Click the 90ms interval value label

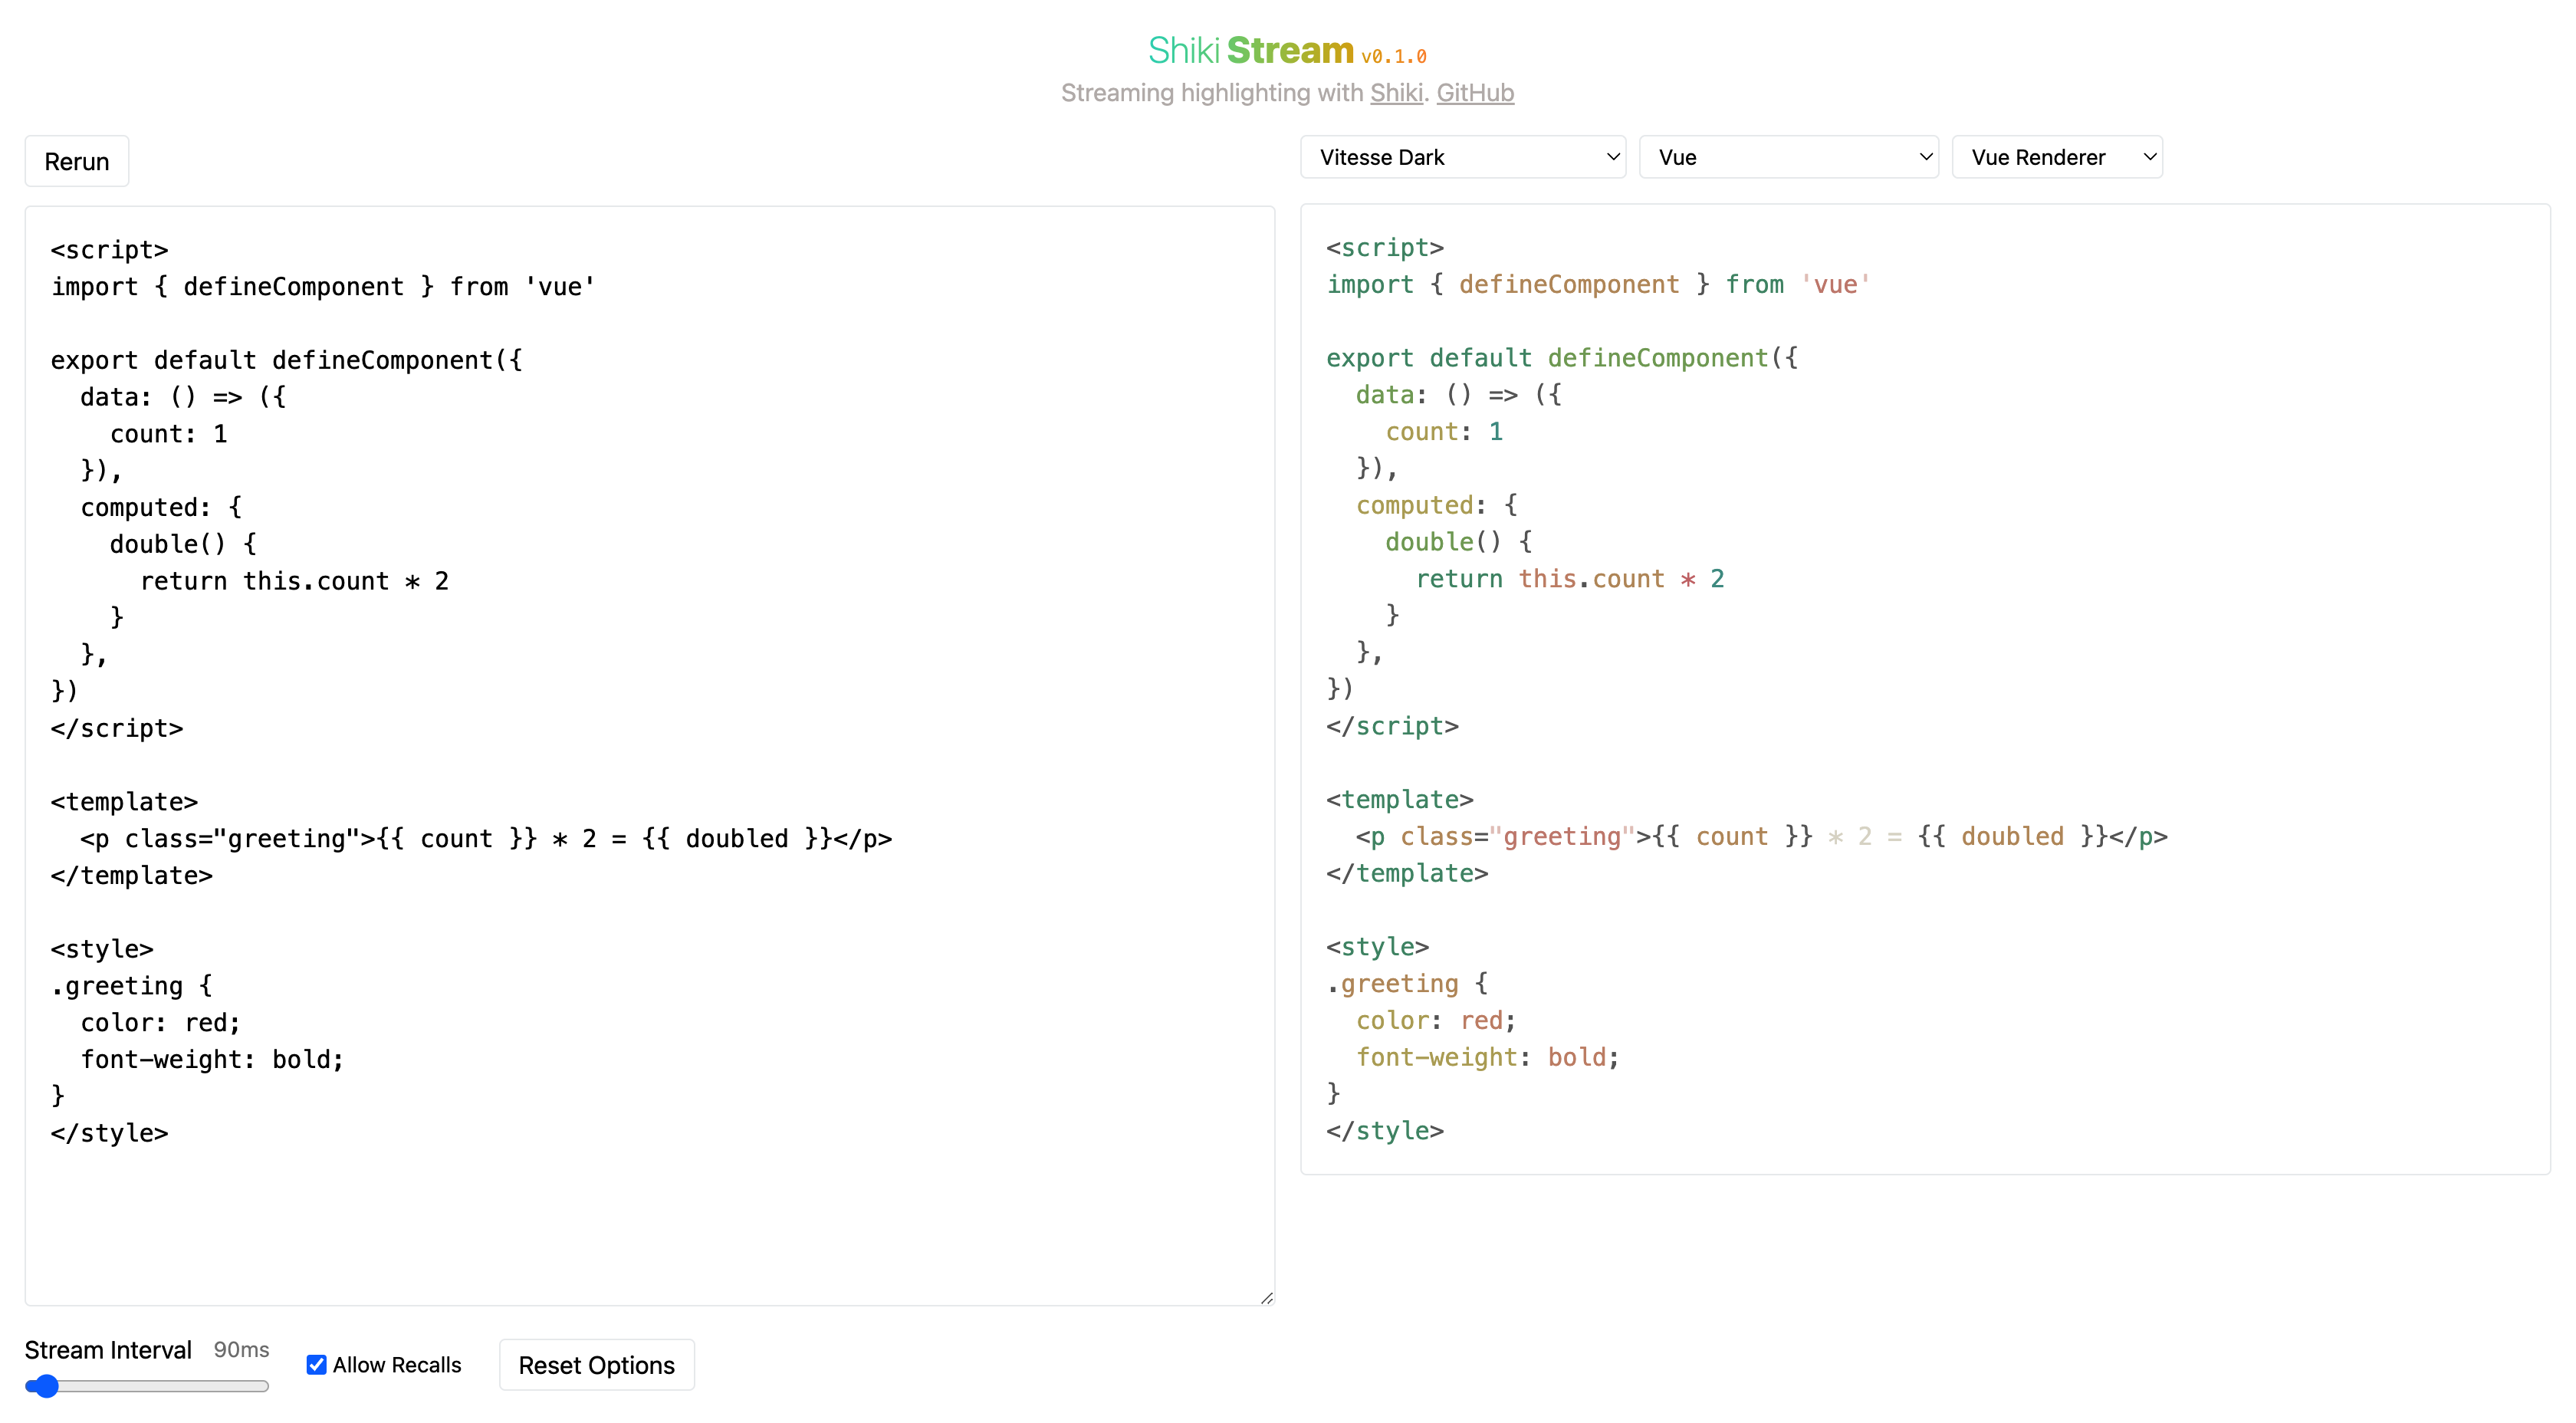(241, 1350)
